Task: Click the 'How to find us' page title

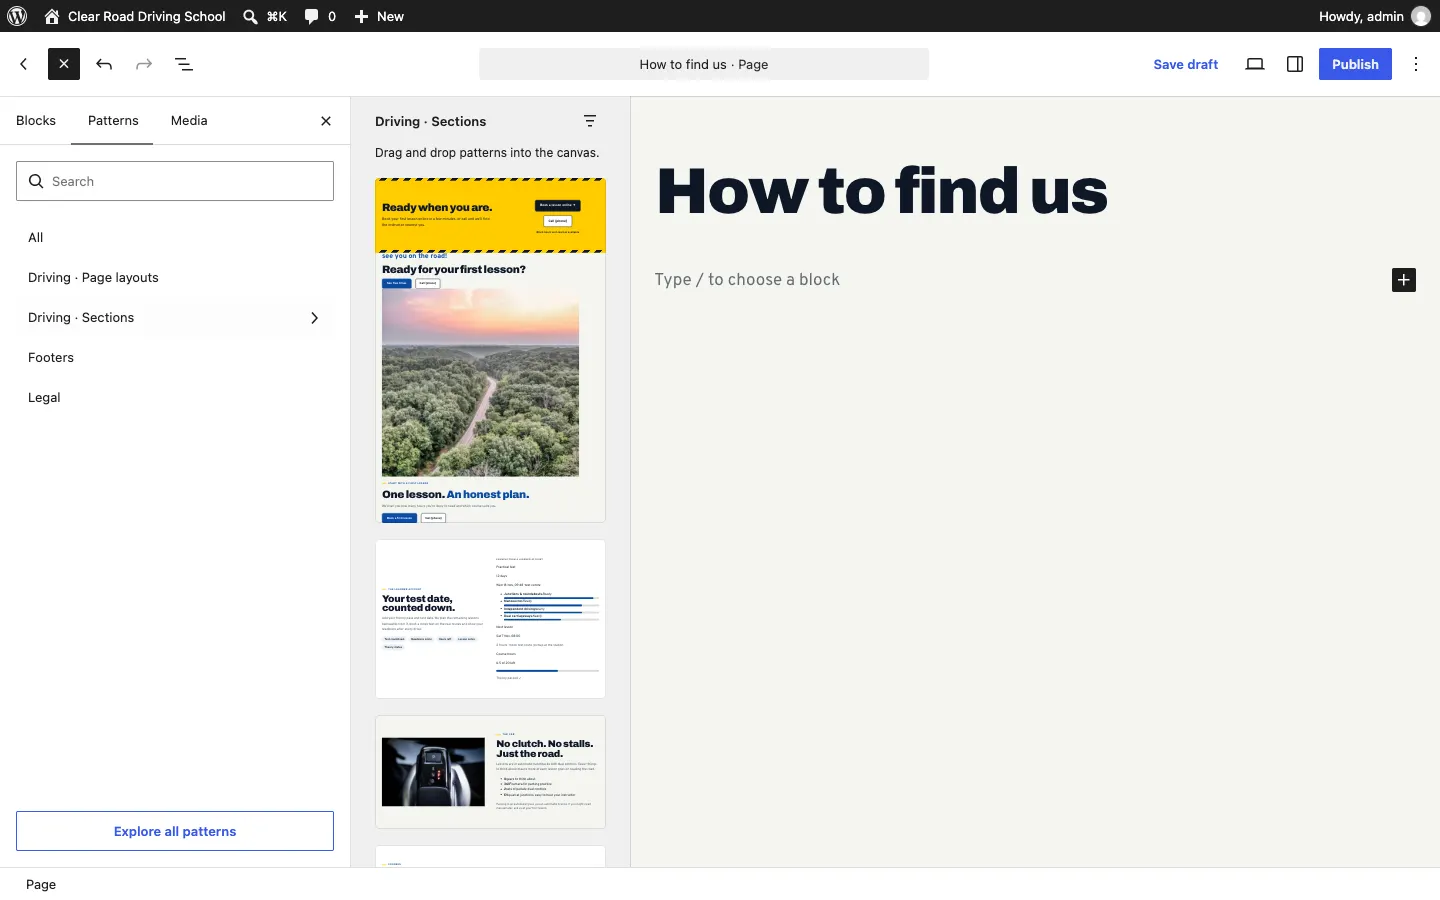Action: click(x=883, y=192)
